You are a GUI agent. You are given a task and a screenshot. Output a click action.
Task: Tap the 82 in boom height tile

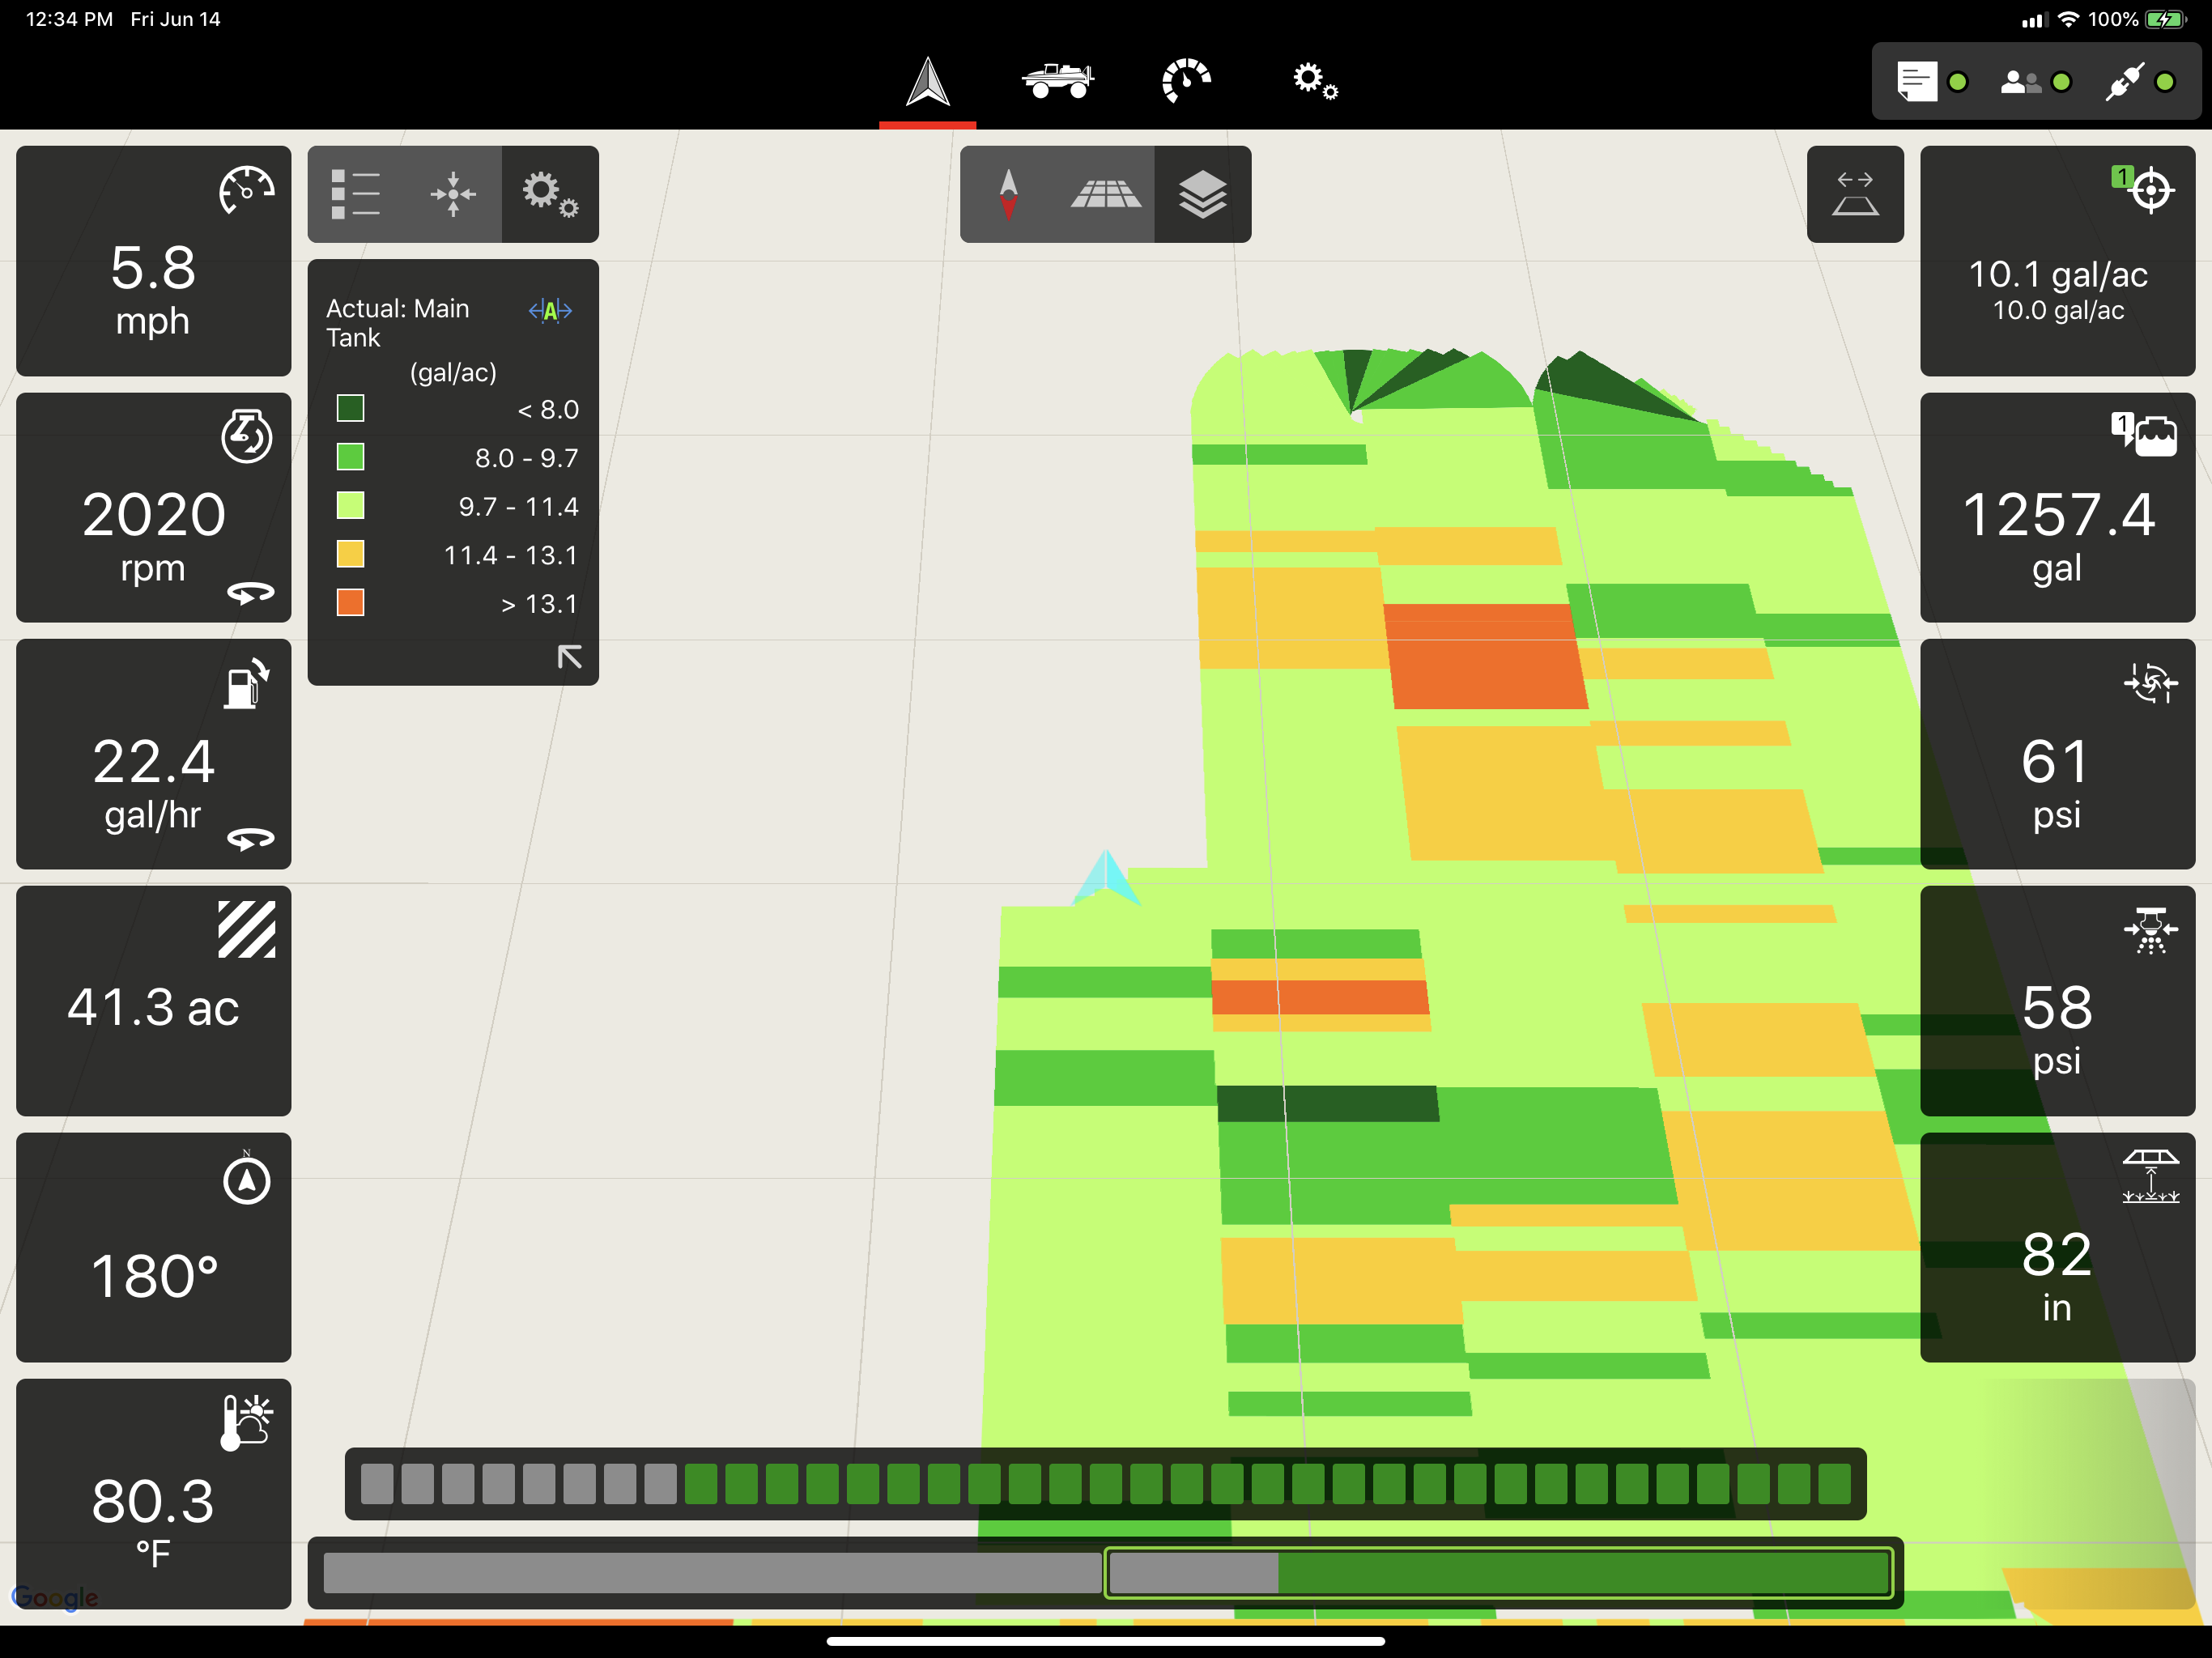pyautogui.click(x=2057, y=1248)
